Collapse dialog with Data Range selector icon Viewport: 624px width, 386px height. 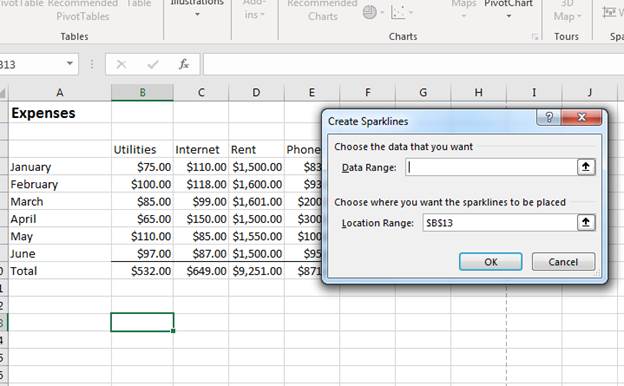(586, 167)
